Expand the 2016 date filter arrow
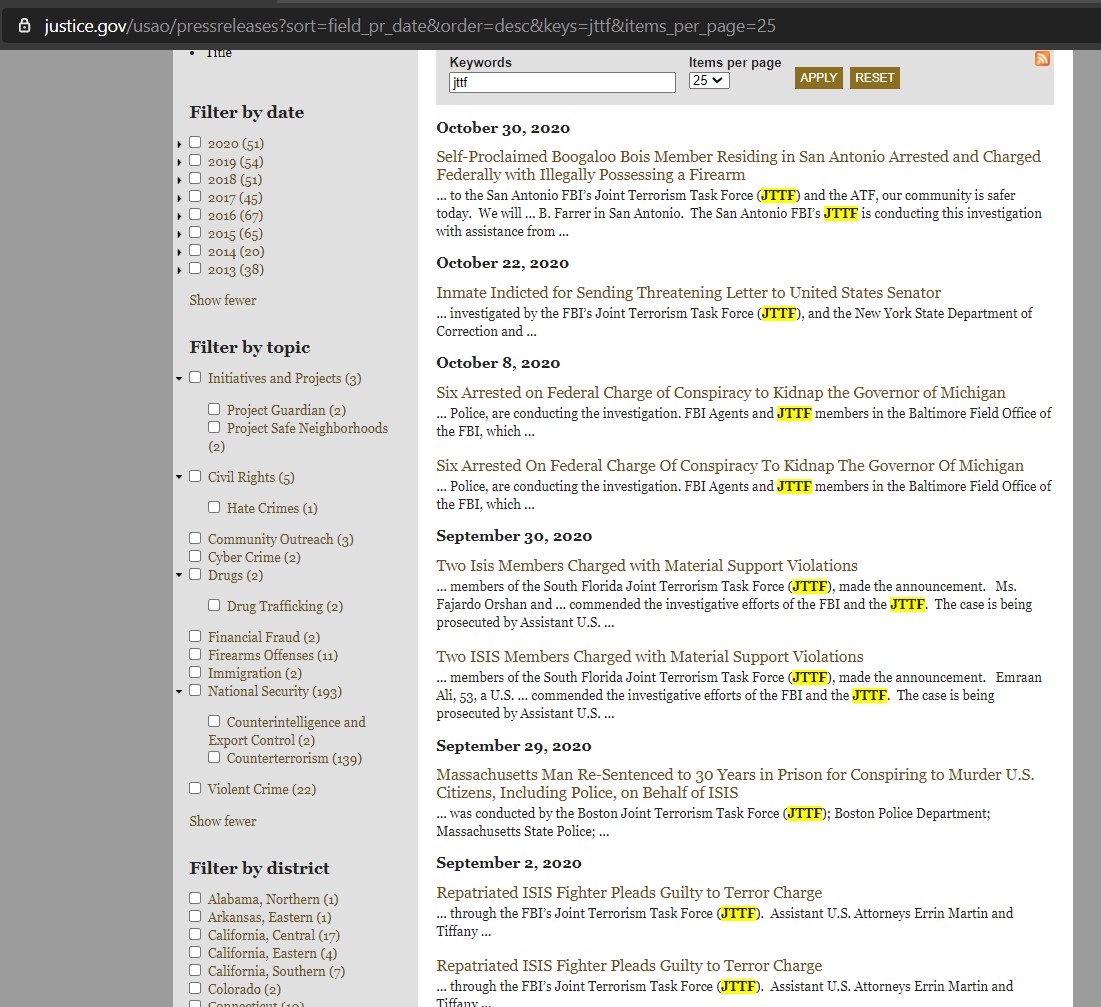 coord(180,216)
